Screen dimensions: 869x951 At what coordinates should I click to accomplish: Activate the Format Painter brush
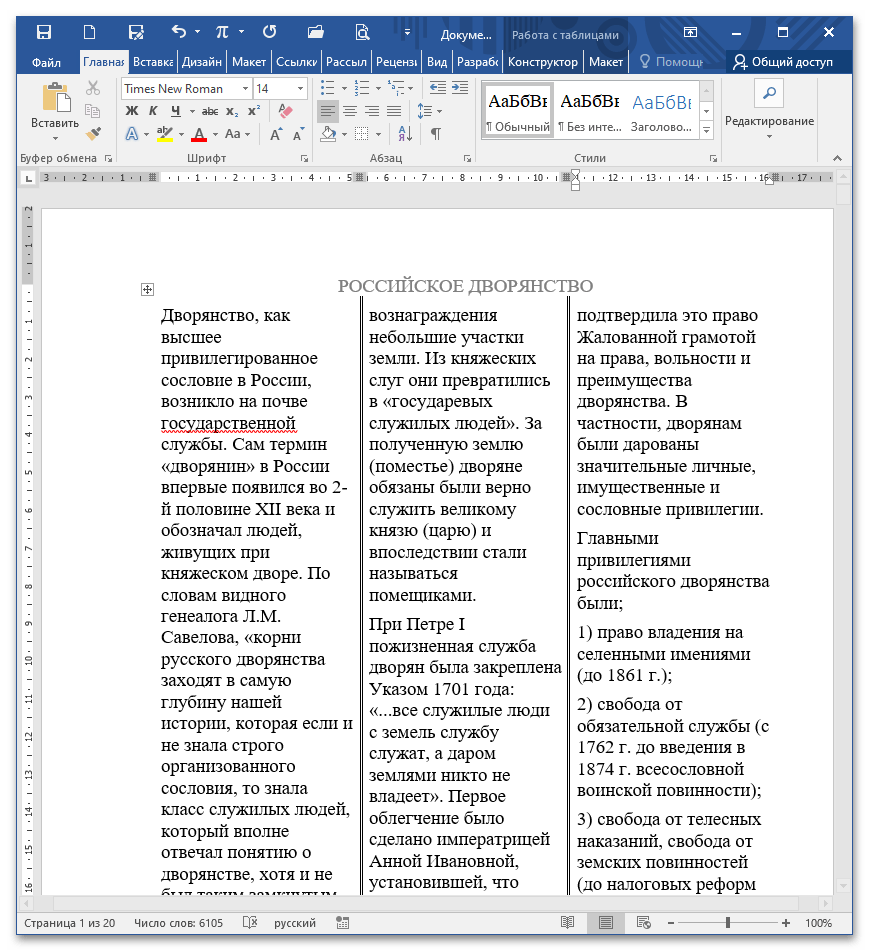click(93, 133)
